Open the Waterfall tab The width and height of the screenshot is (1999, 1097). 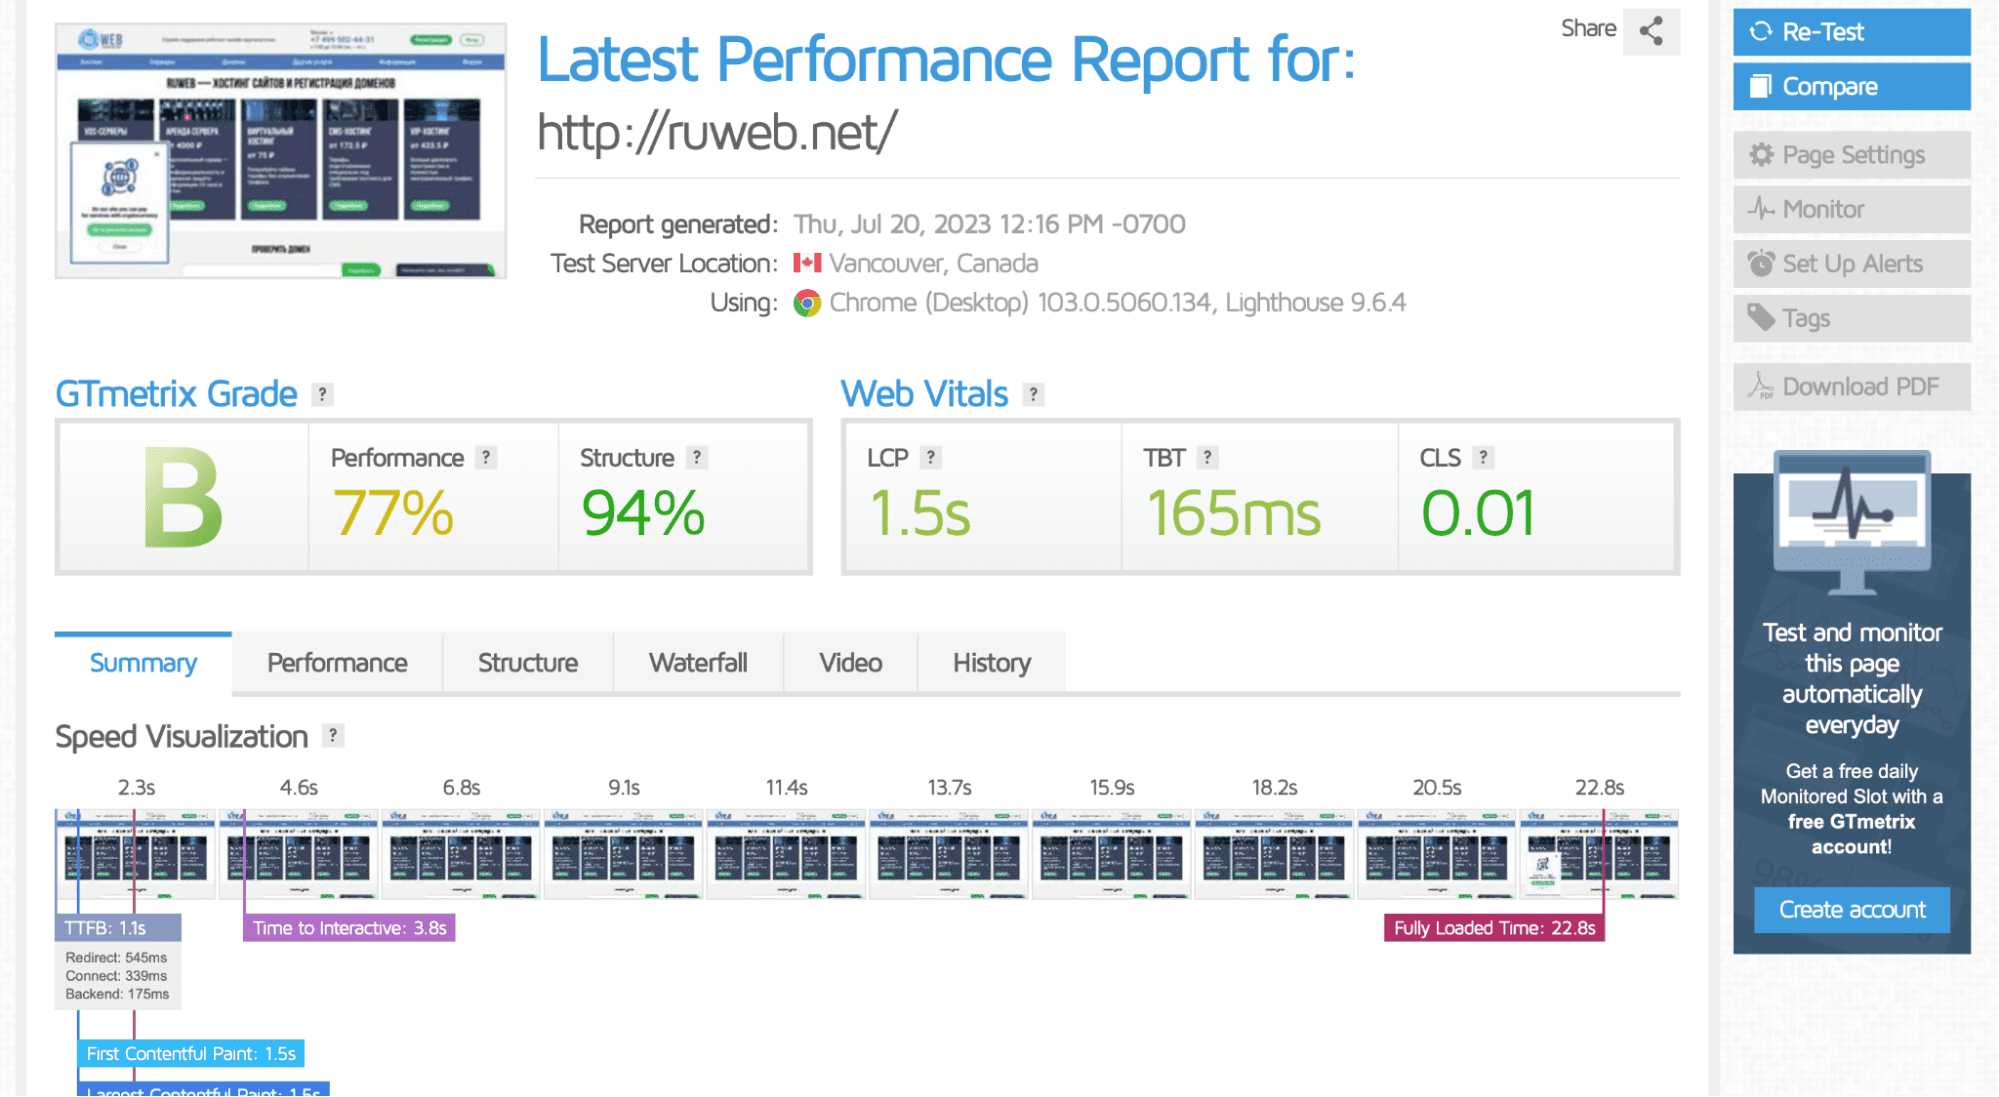click(x=698, y=663)
